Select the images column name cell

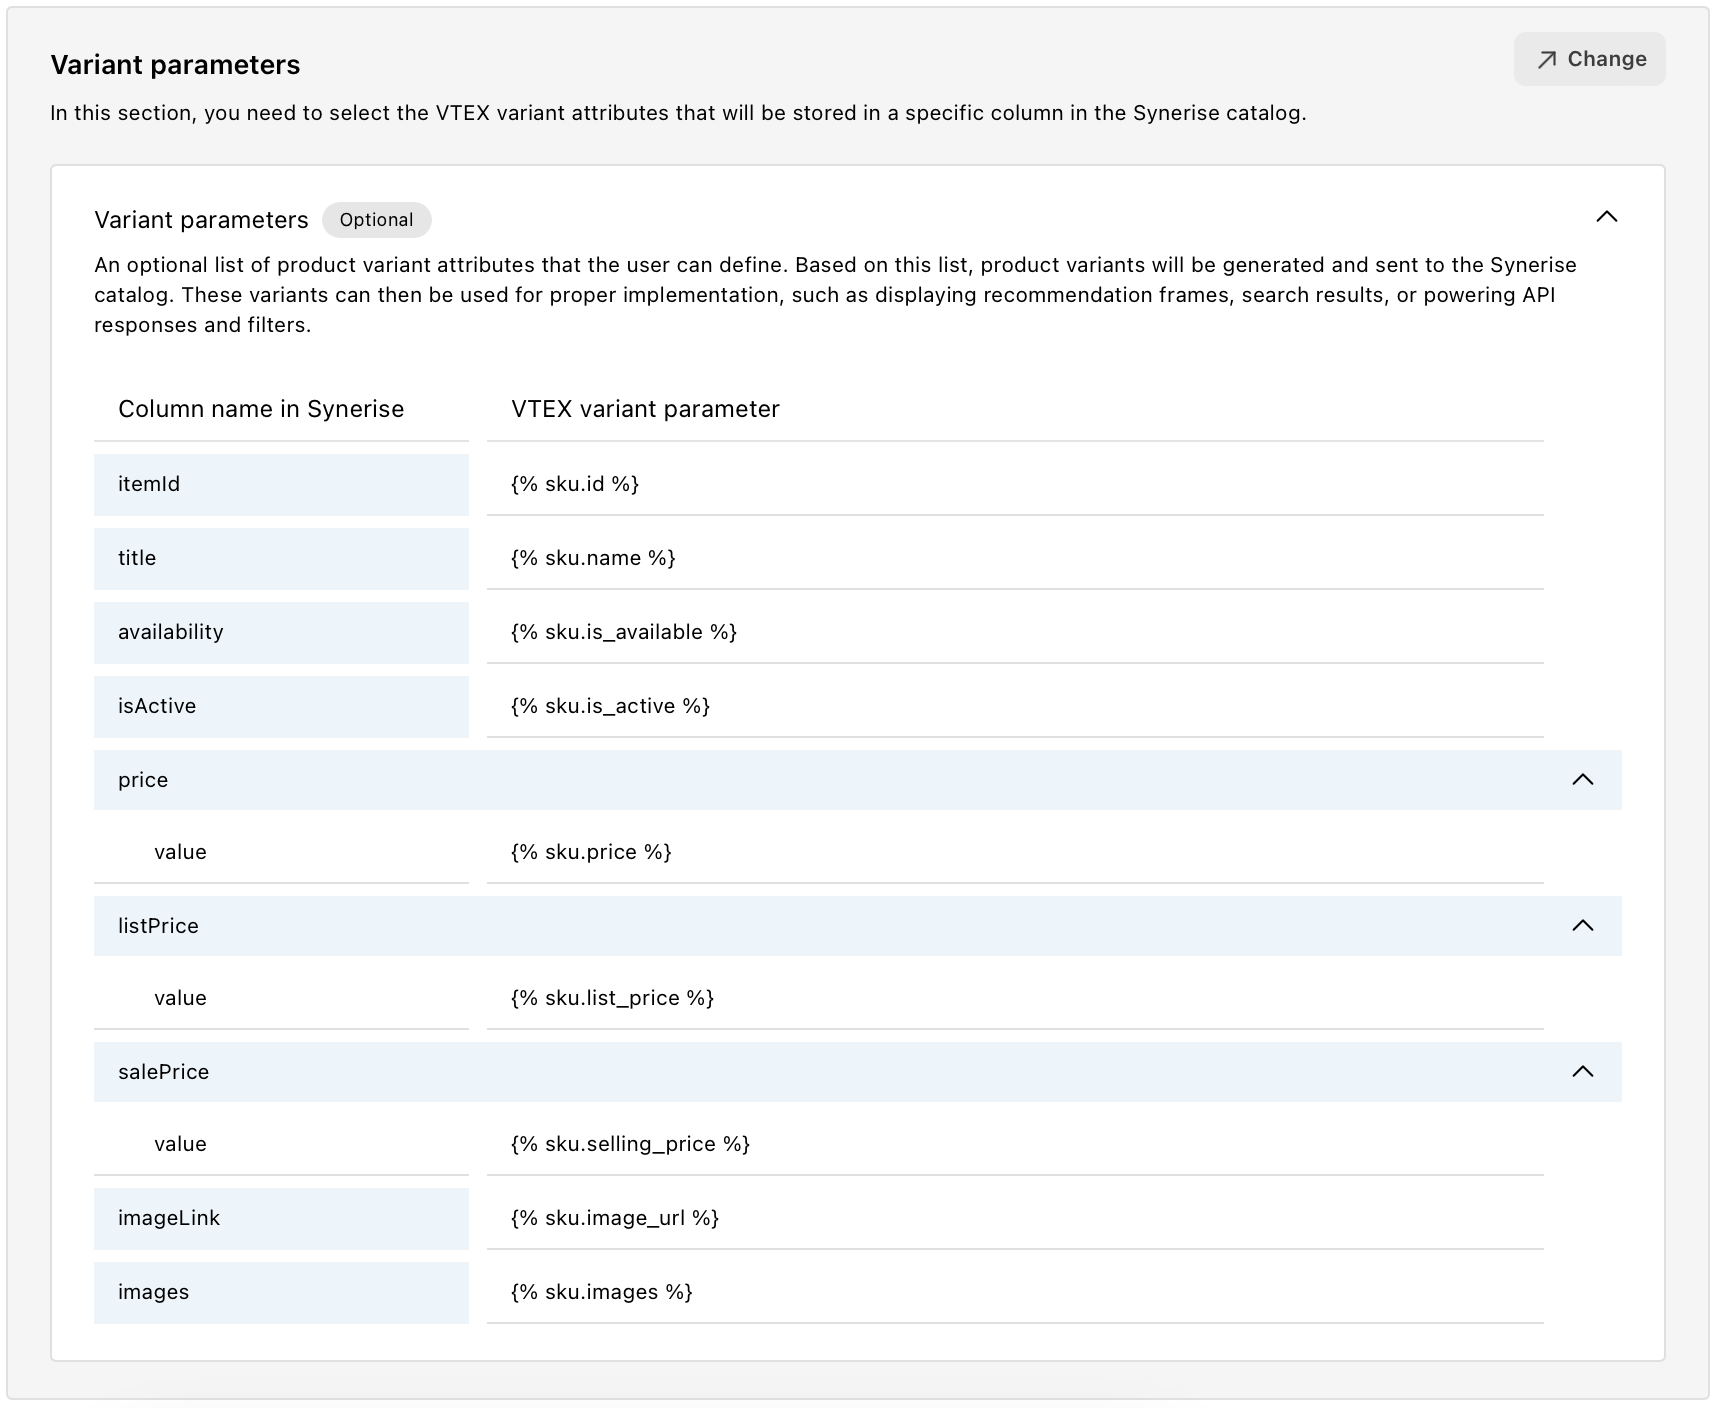tap(281, 1292)
